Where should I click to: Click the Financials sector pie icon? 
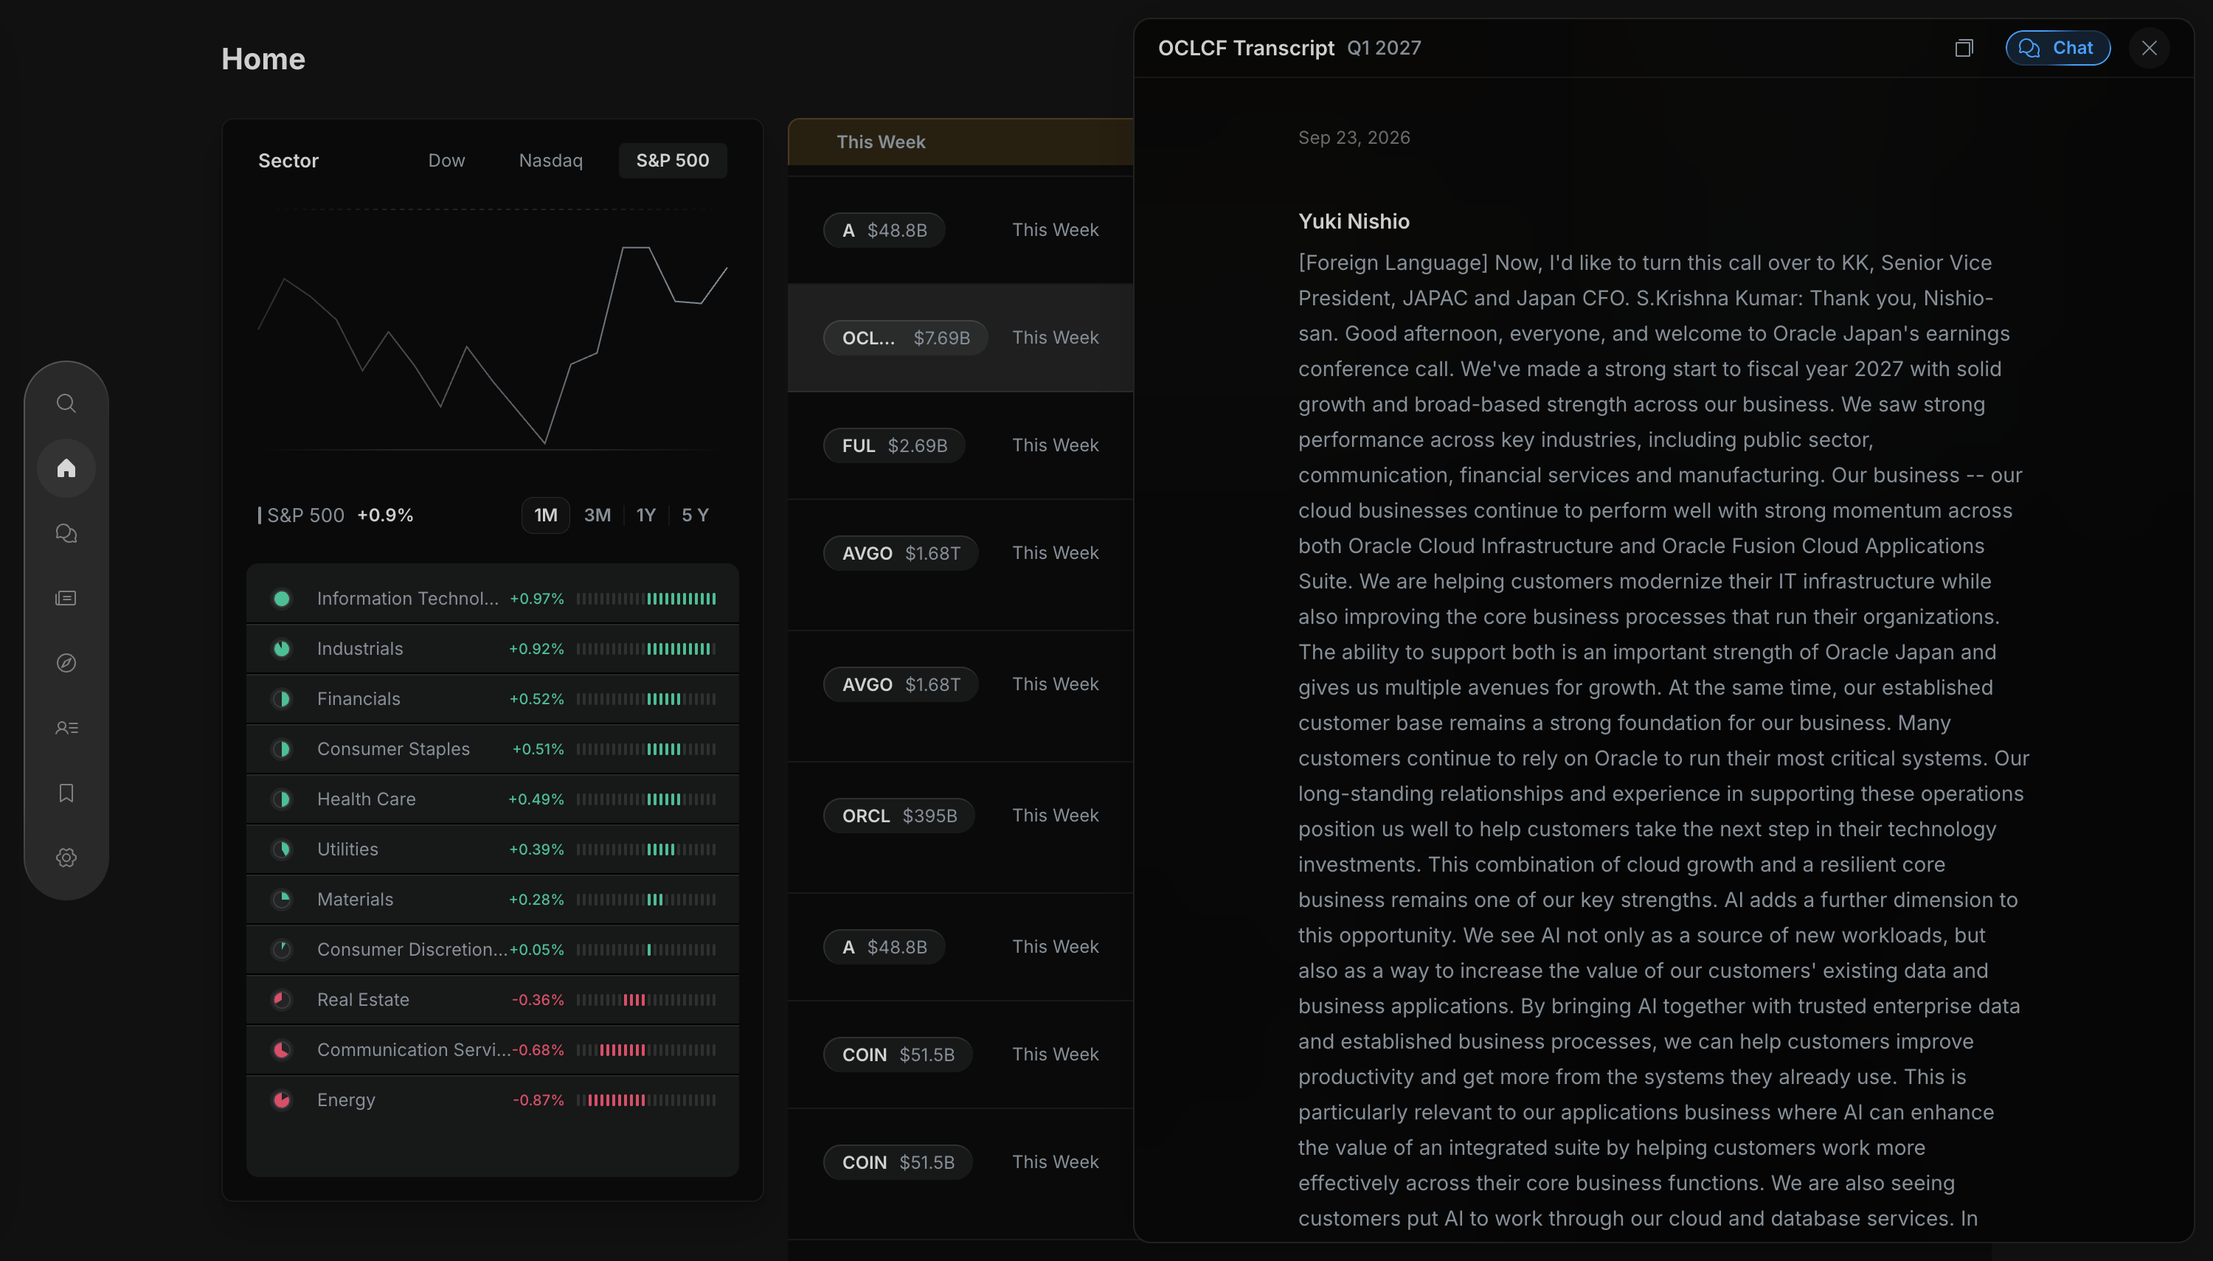click(x=282, y=699)
